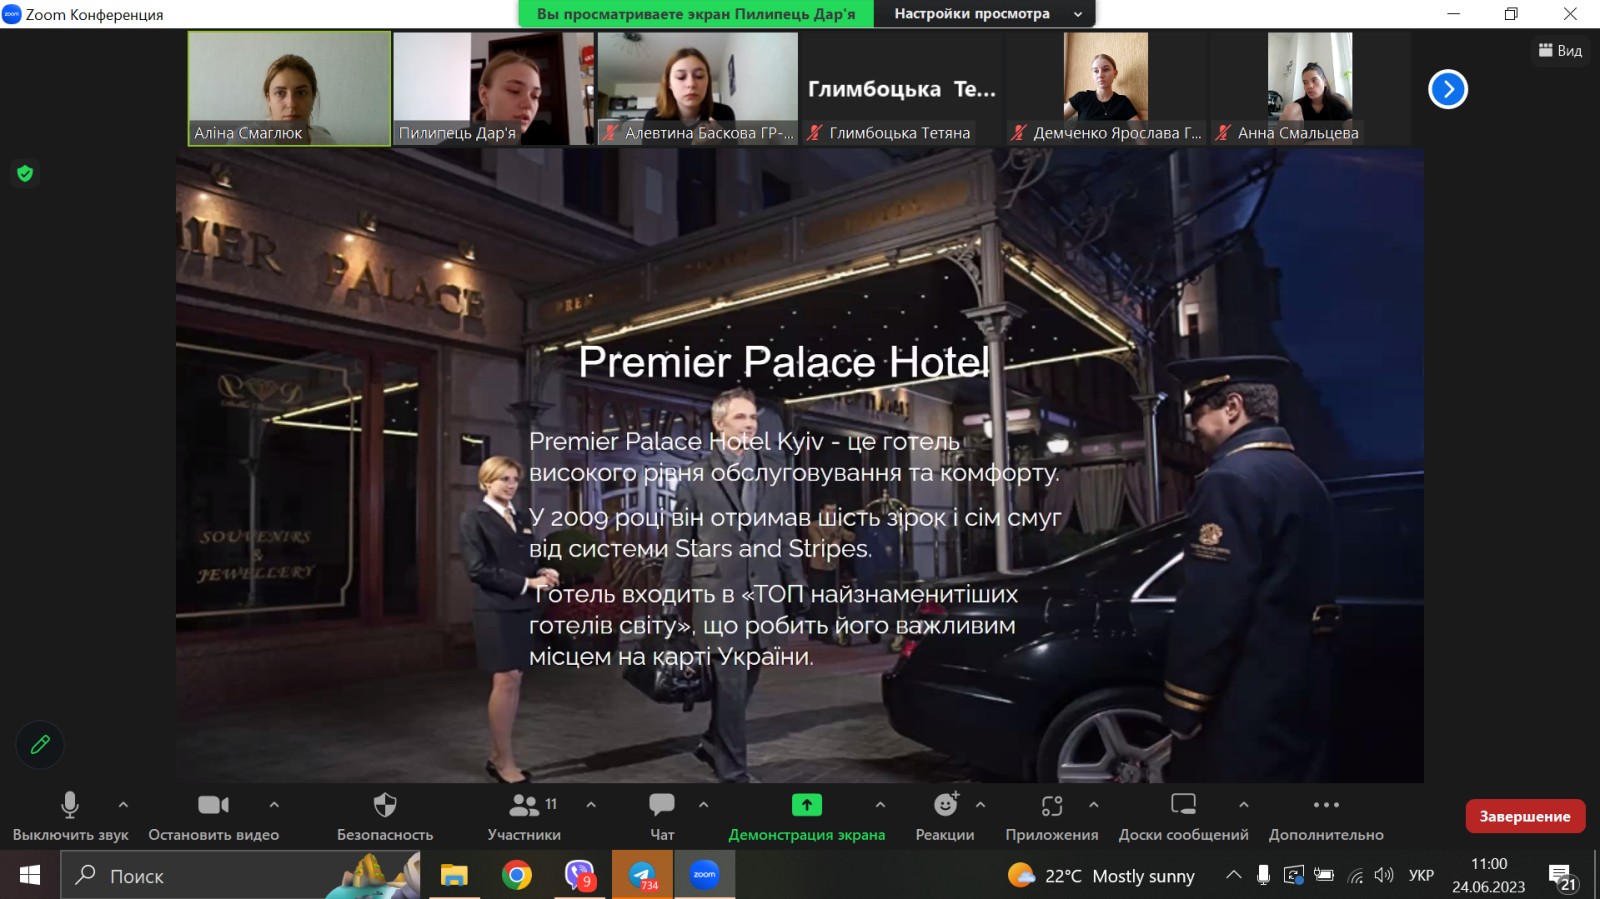Open the green pencil annotation tool
The image size is (1600, 899).
(x=40, y=745)
